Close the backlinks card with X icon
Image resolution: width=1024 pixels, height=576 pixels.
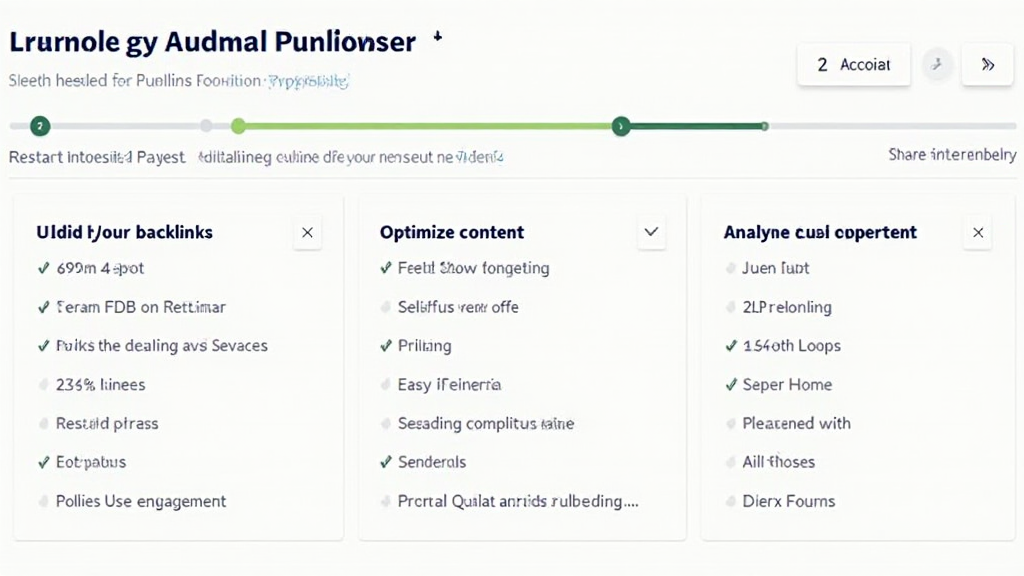point(307,233)
